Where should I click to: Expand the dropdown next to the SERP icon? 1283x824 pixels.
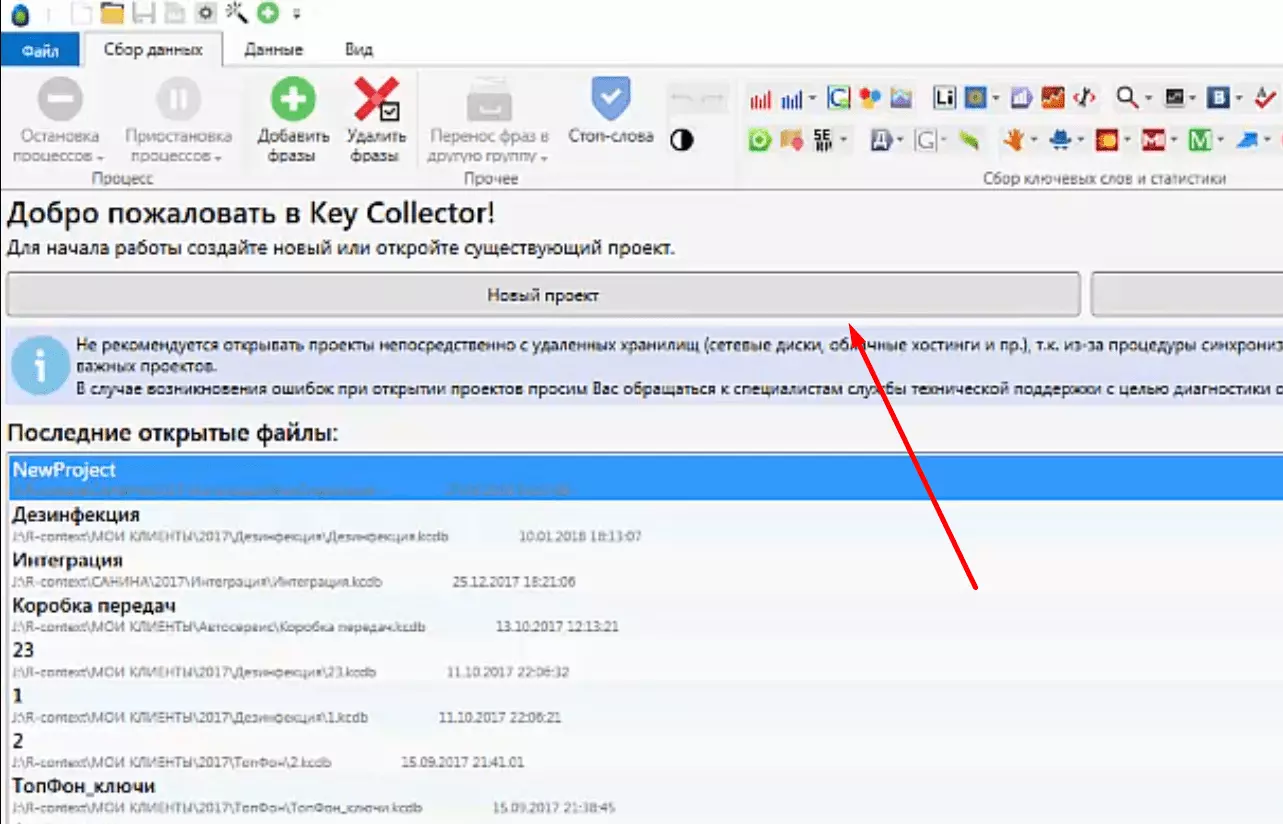[845, 141]
